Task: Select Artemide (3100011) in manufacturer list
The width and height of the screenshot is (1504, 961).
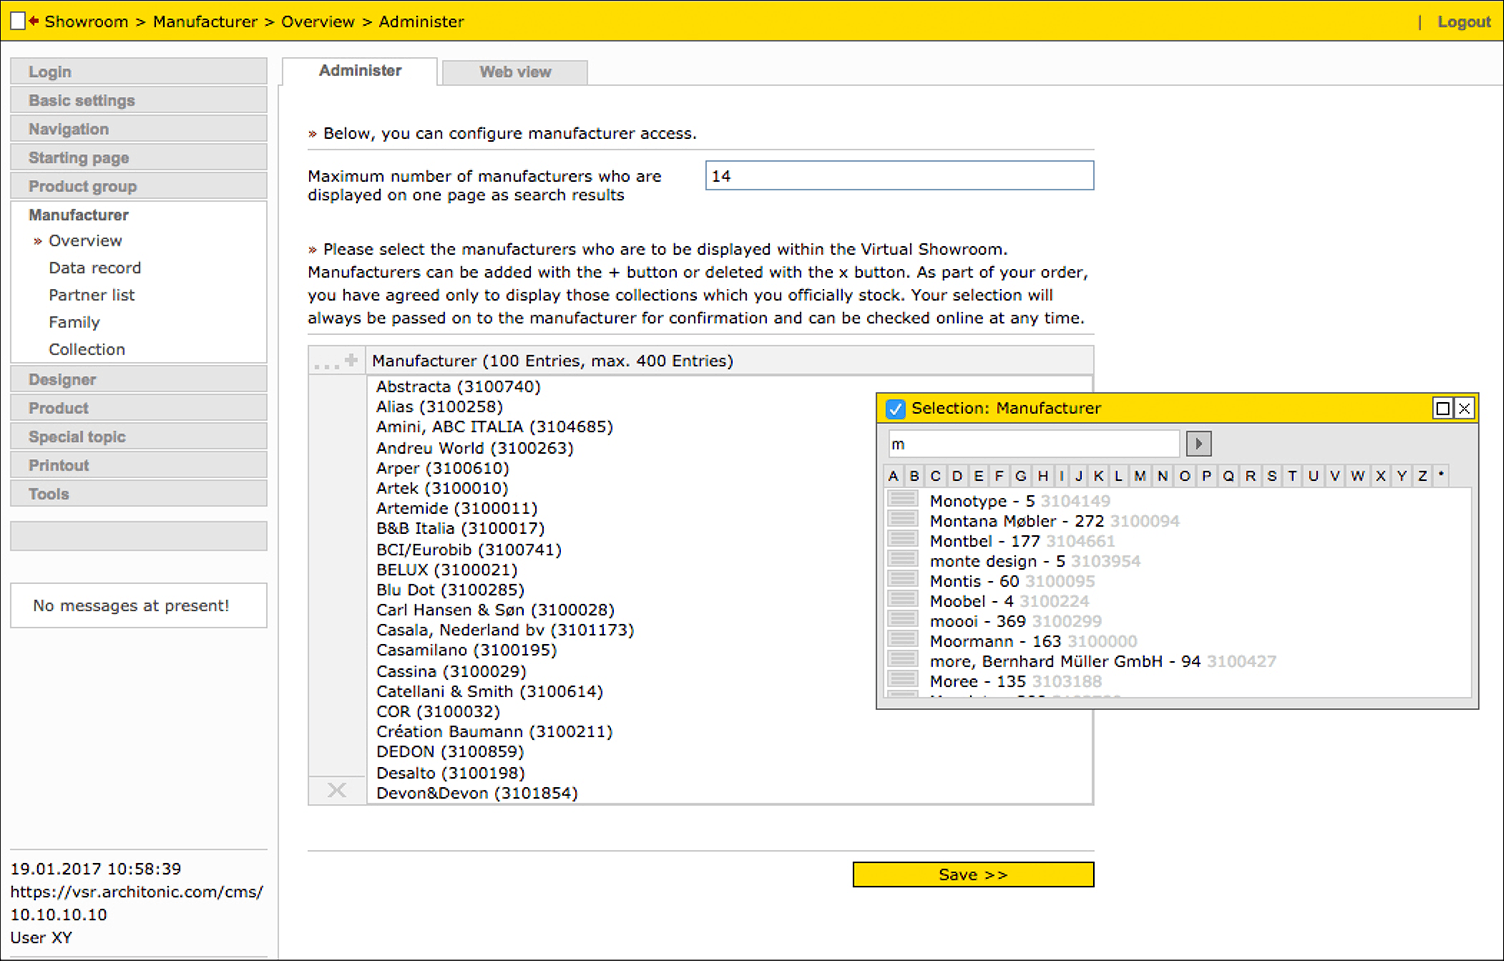Action: pyautogui.click(x=457, y=508)
